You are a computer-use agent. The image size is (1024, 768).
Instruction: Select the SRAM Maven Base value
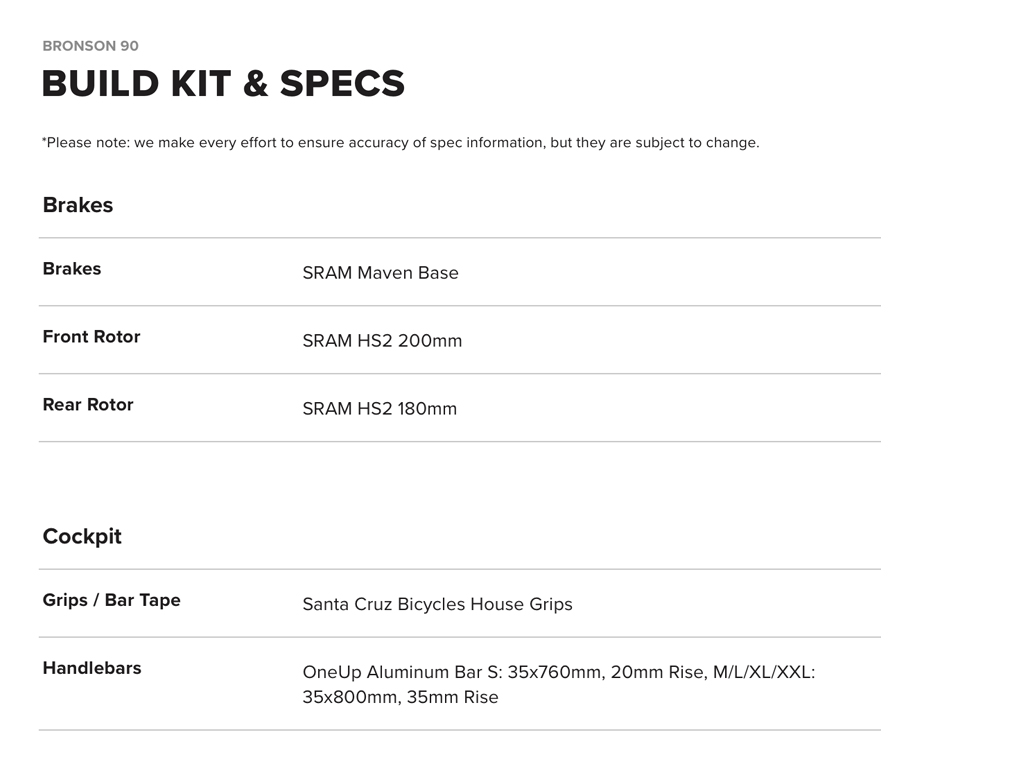click(380, 273)
